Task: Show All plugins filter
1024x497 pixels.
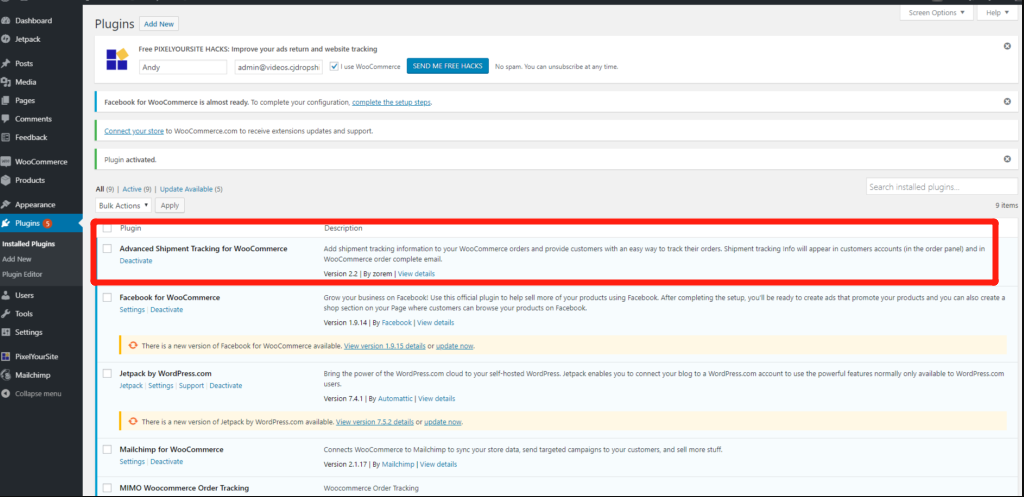Action: (x=100, y=189)
